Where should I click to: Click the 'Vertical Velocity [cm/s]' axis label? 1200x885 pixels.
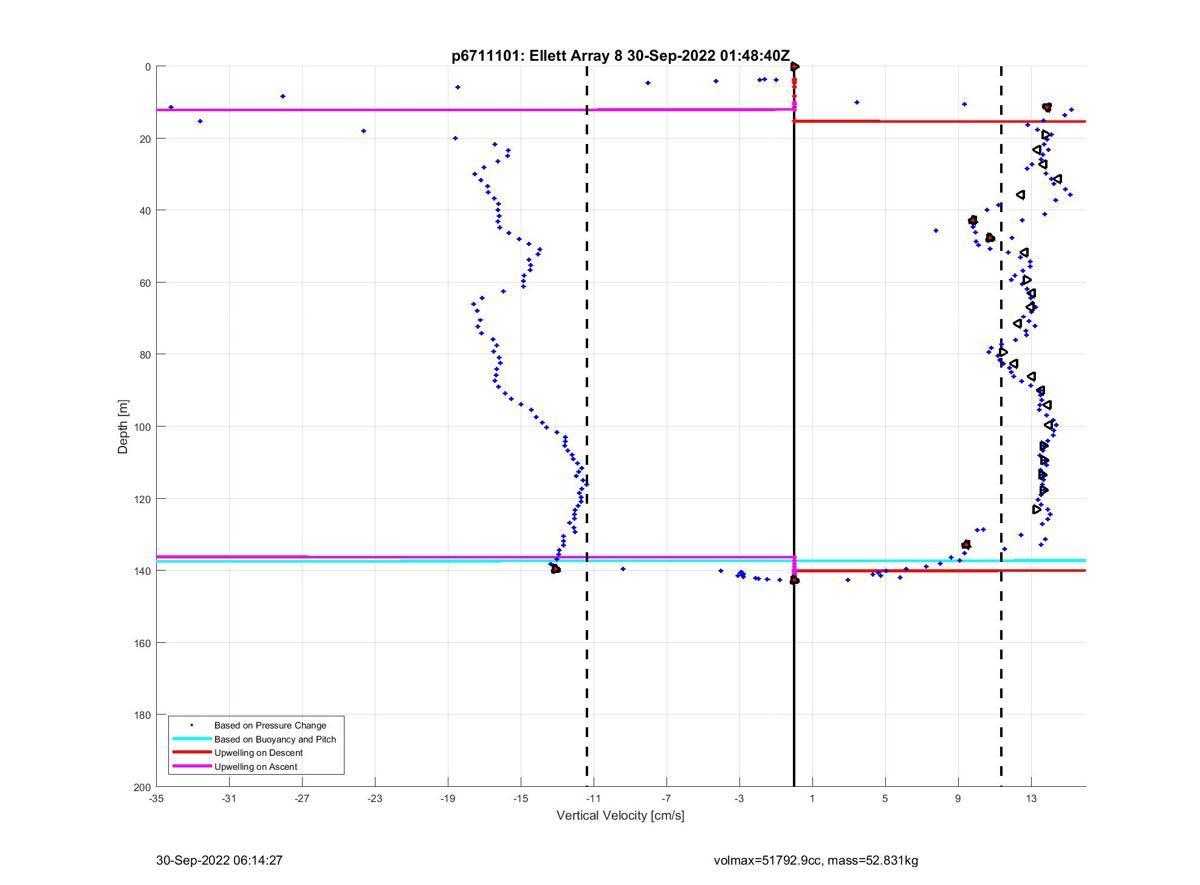[x=621, y=816]
